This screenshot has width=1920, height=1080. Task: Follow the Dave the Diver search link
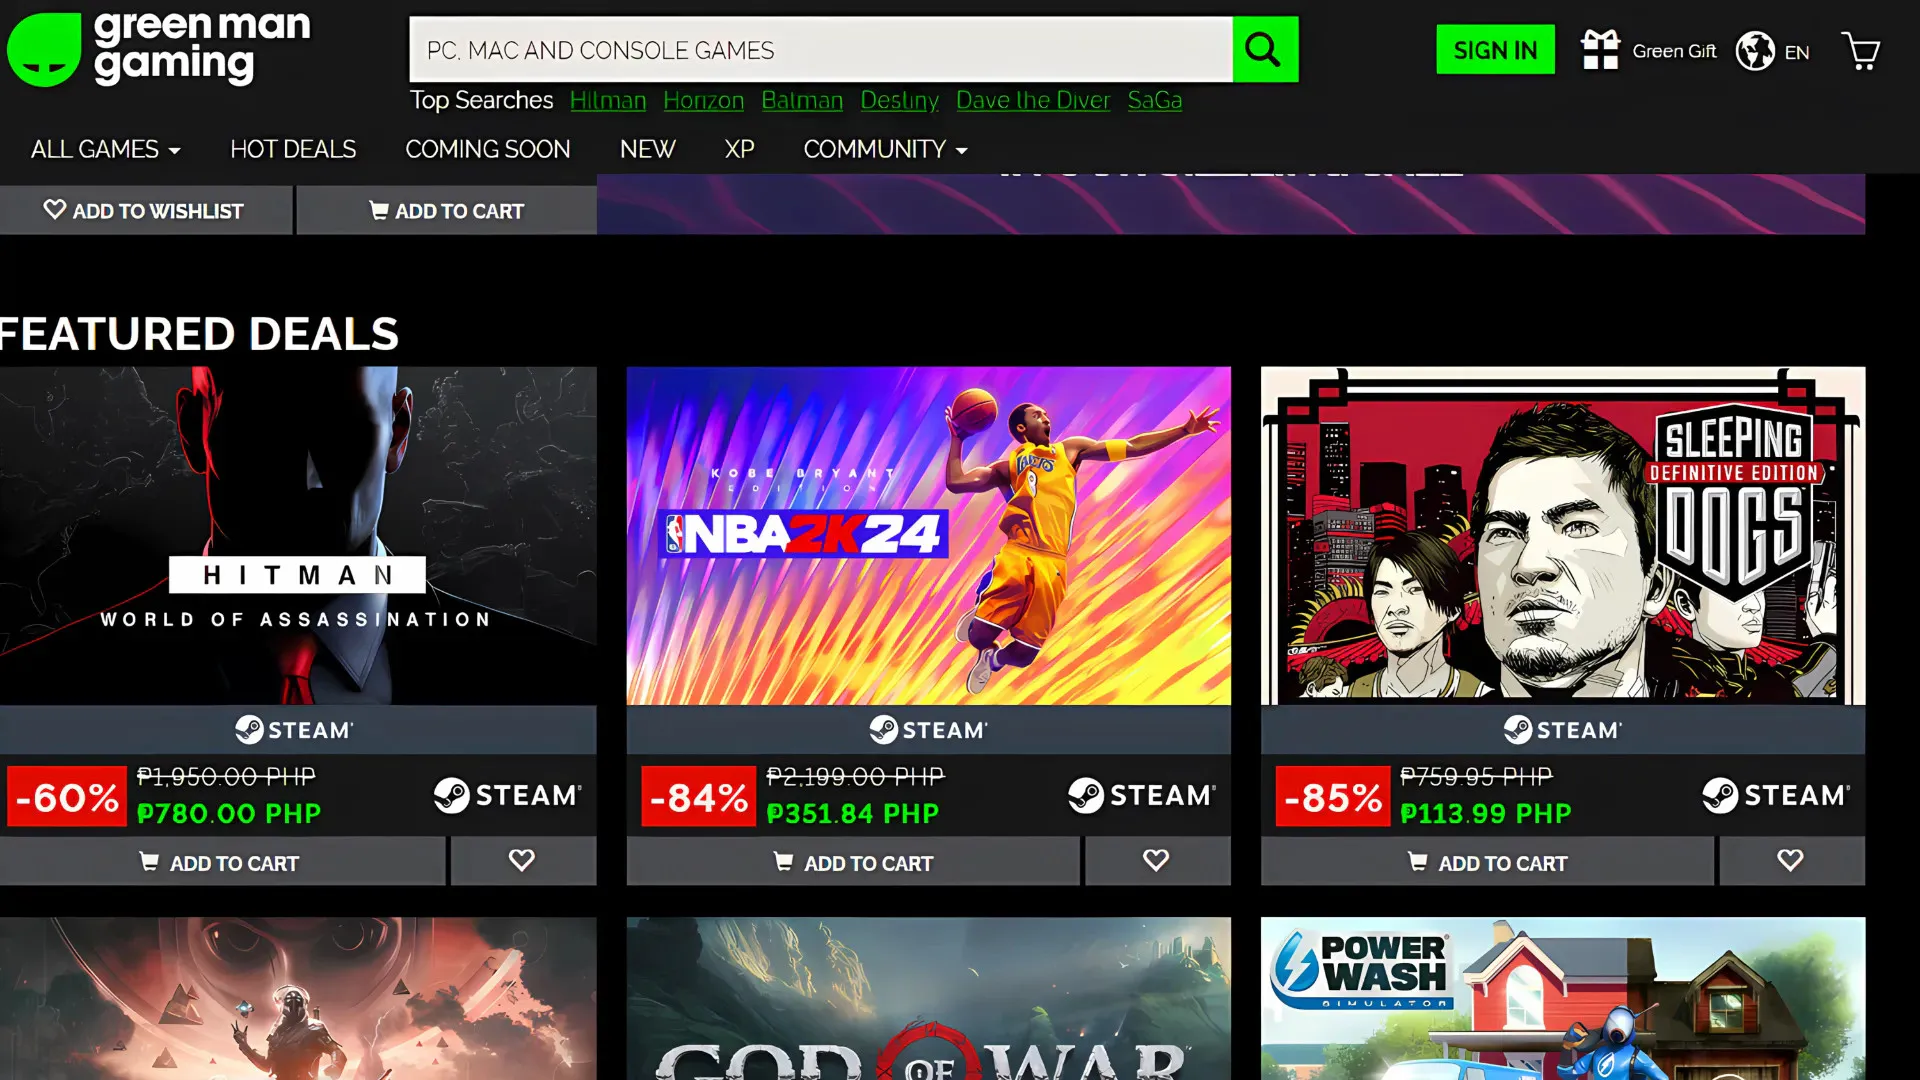[1033, 101]
